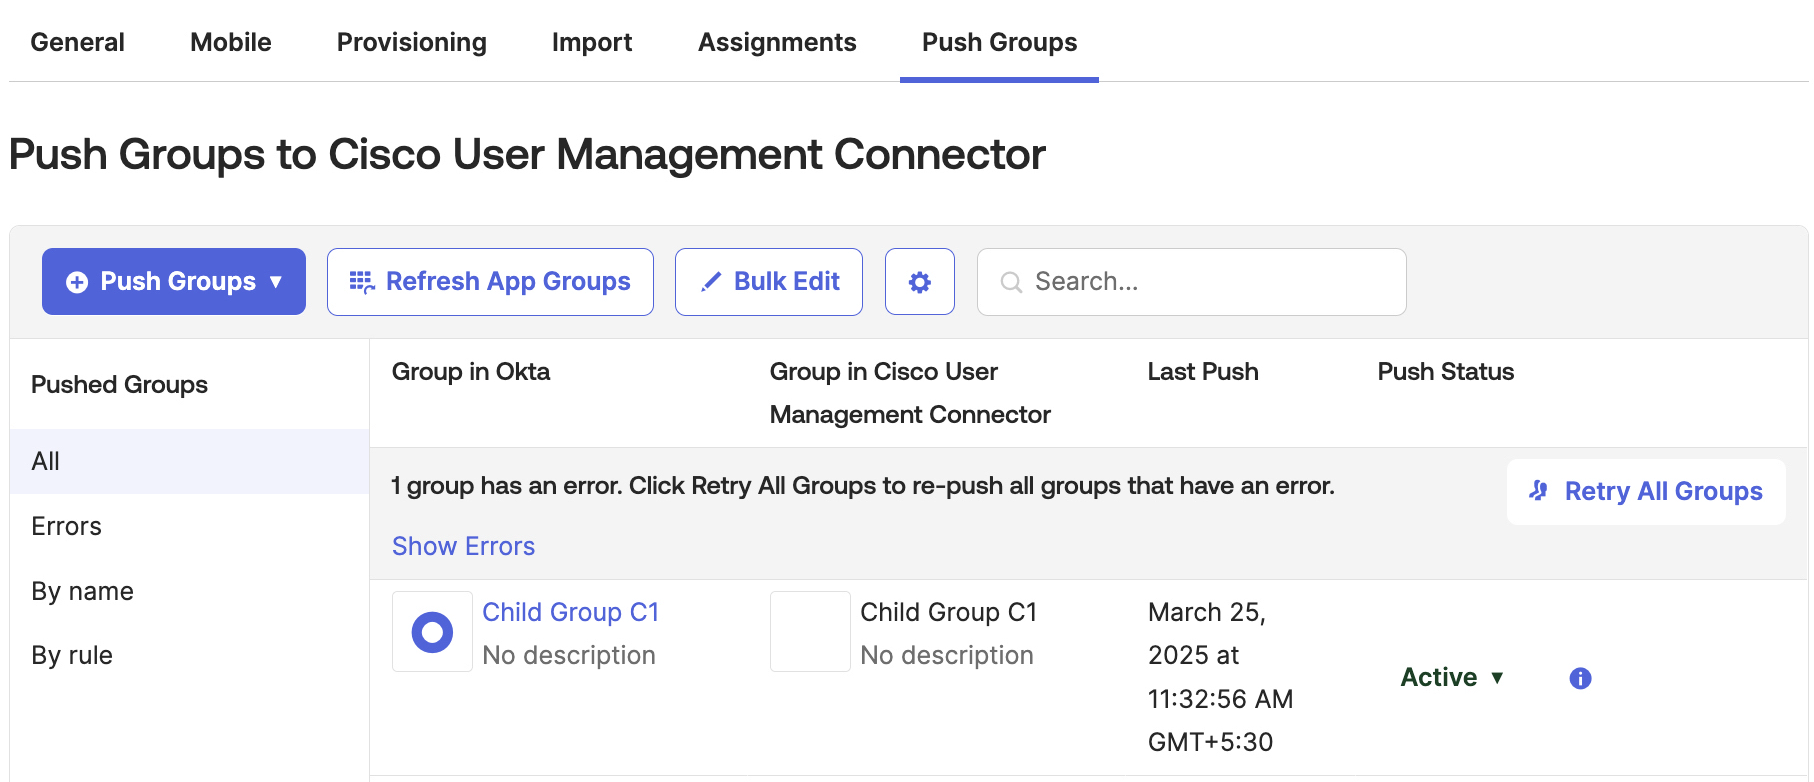Click the Pushed Groups sidebar heading
Viewport: 1814px width, 782px height.
[120, 385]
